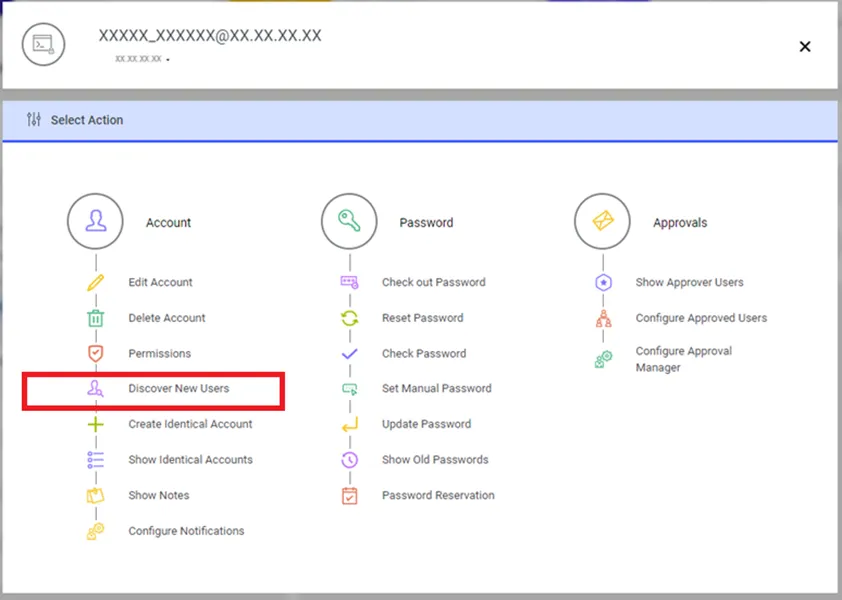Click the pencil icon for Edit Account
842x600 pixels.
pos(96,283)
